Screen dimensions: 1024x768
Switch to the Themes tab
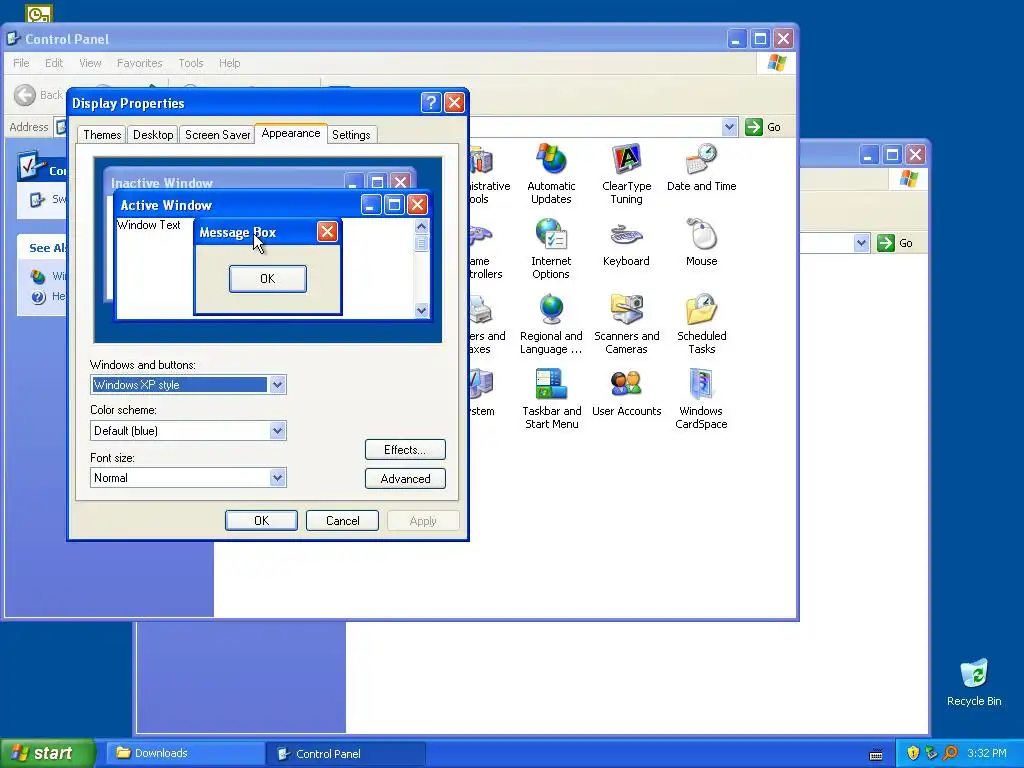click(102, 135)
